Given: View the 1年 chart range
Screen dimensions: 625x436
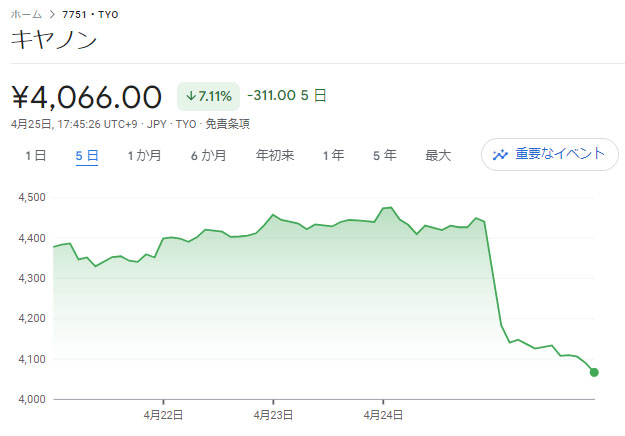Looking at the screenshot, I should [333, 155].
